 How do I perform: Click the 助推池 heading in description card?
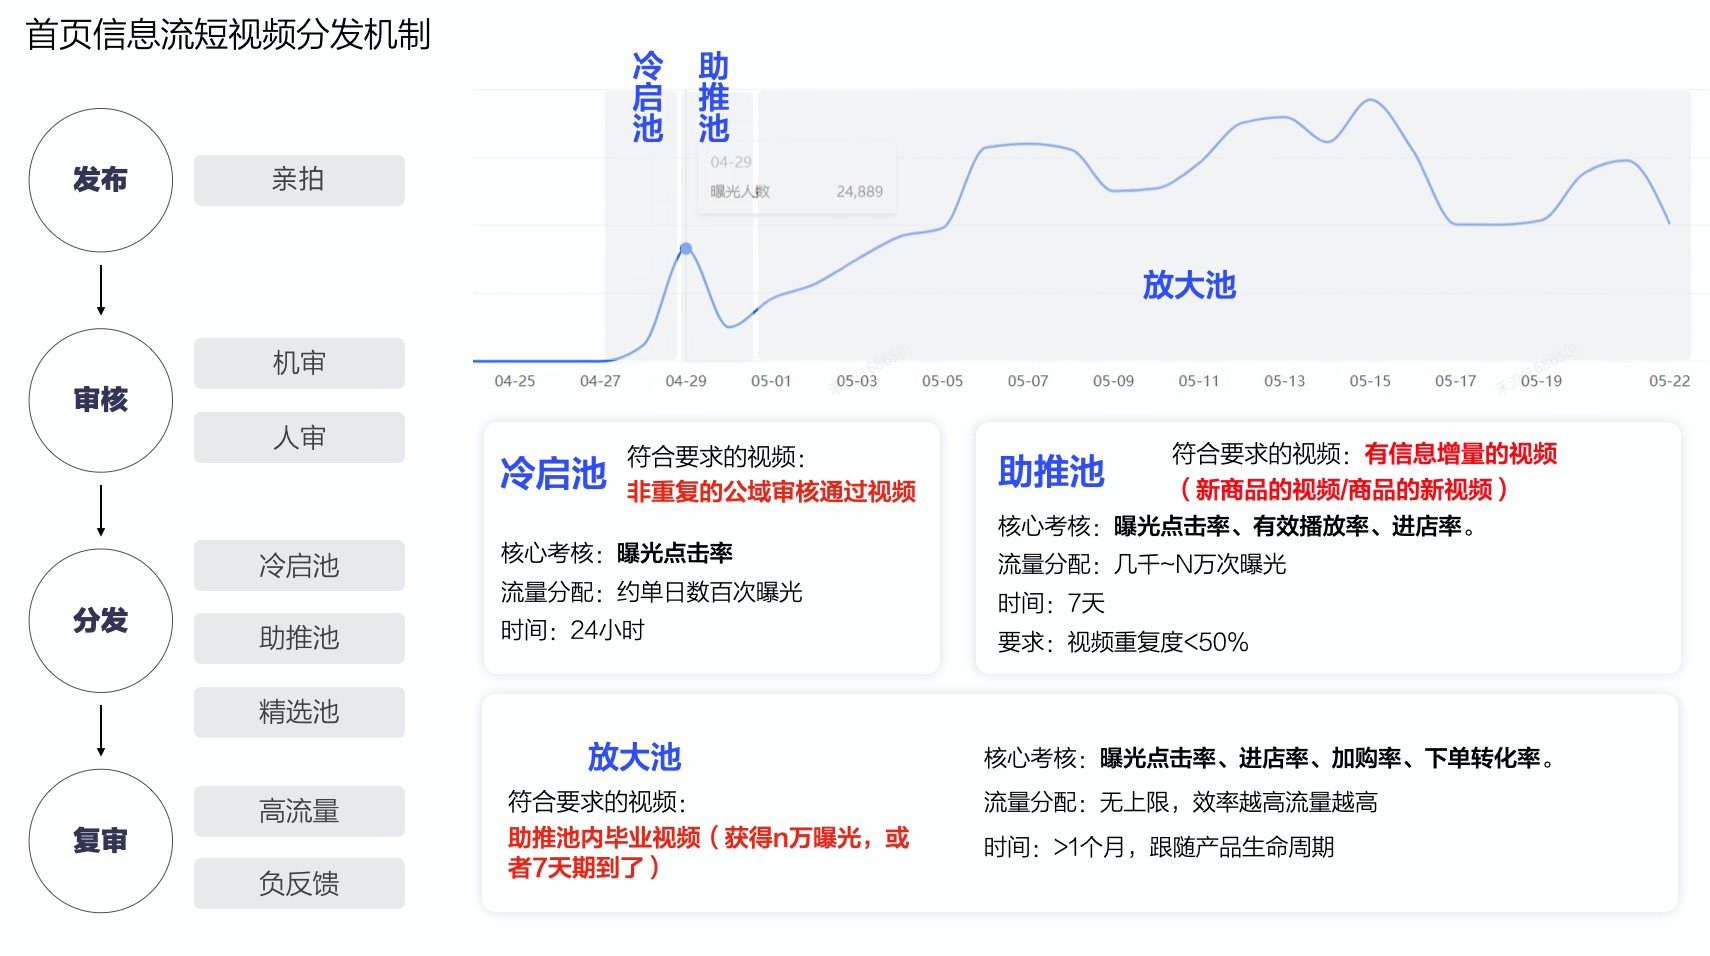click(1050, 471)
